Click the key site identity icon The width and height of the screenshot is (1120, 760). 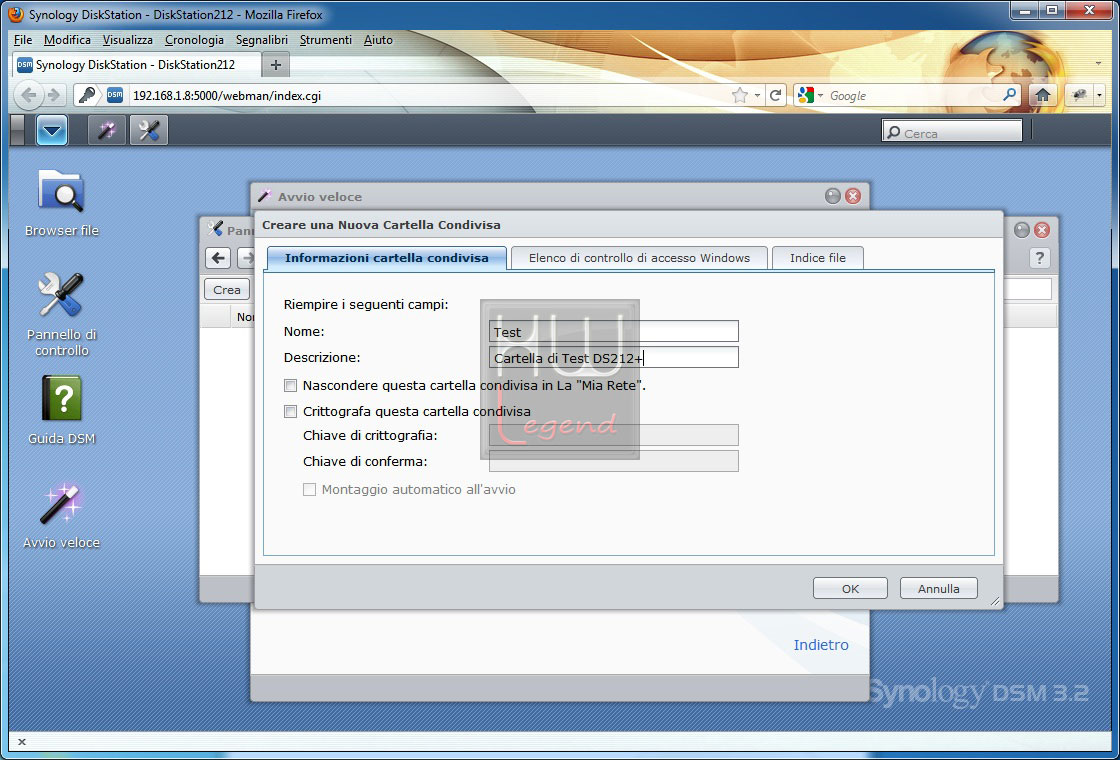(86, 95)
